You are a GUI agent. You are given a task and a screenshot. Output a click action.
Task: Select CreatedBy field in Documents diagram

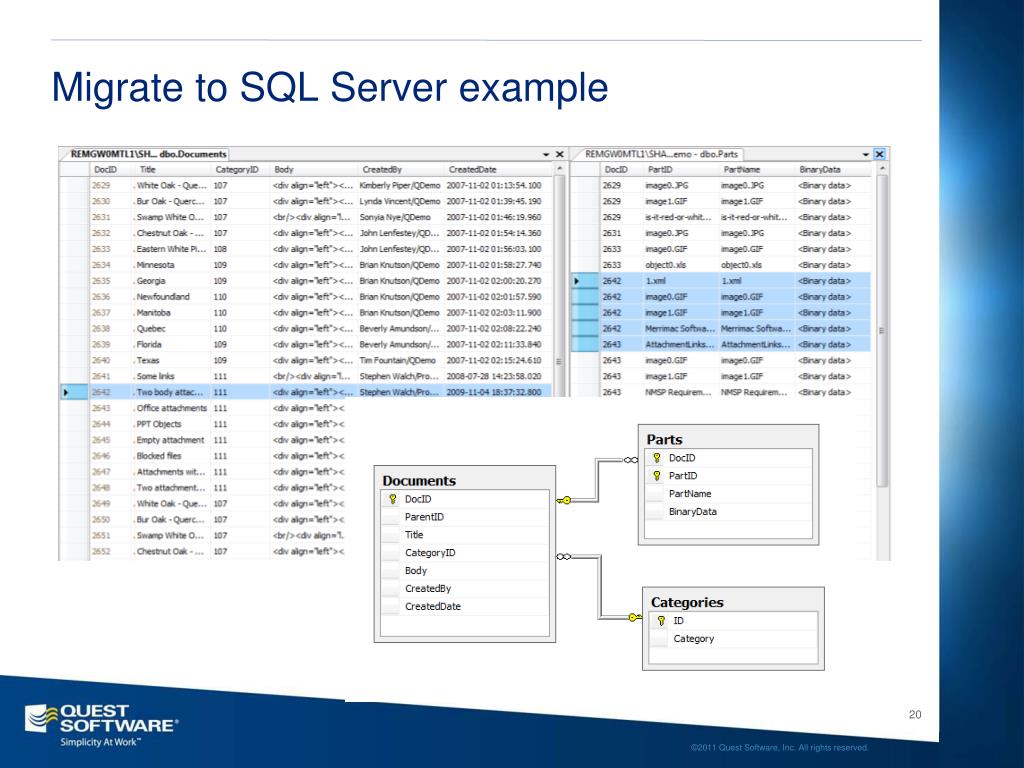point(465,588)
